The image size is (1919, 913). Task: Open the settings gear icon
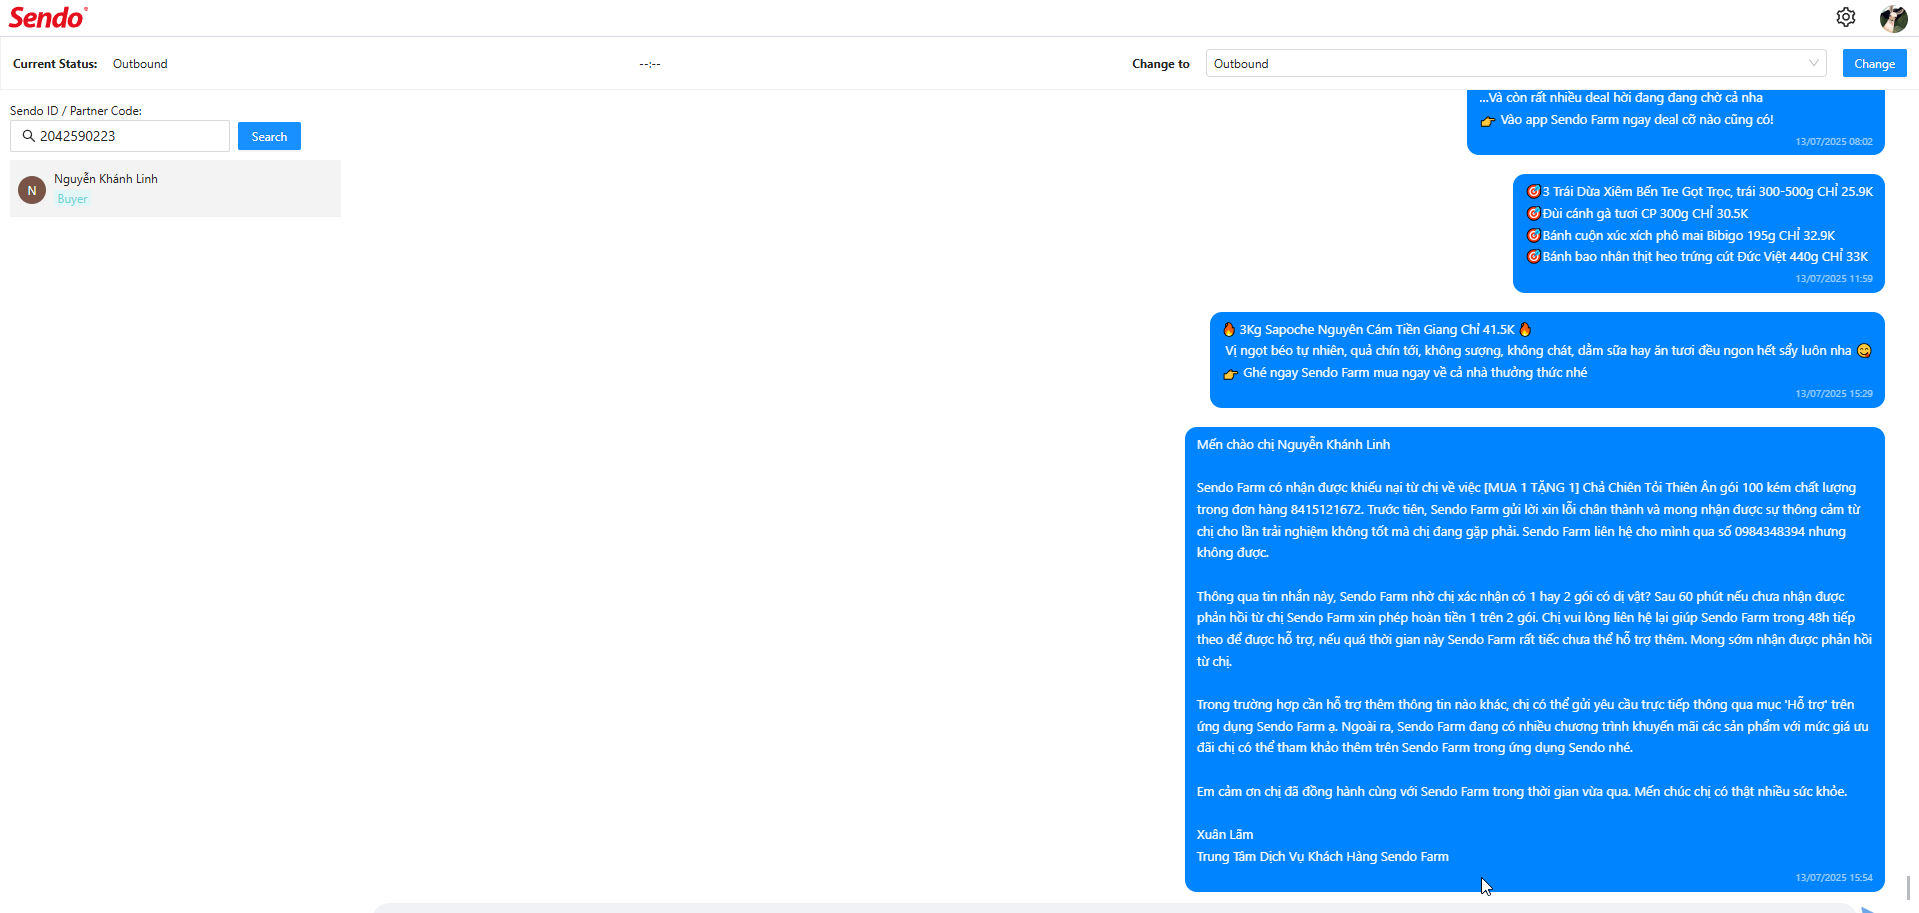pyautogui.click(x=1846, y=17)
